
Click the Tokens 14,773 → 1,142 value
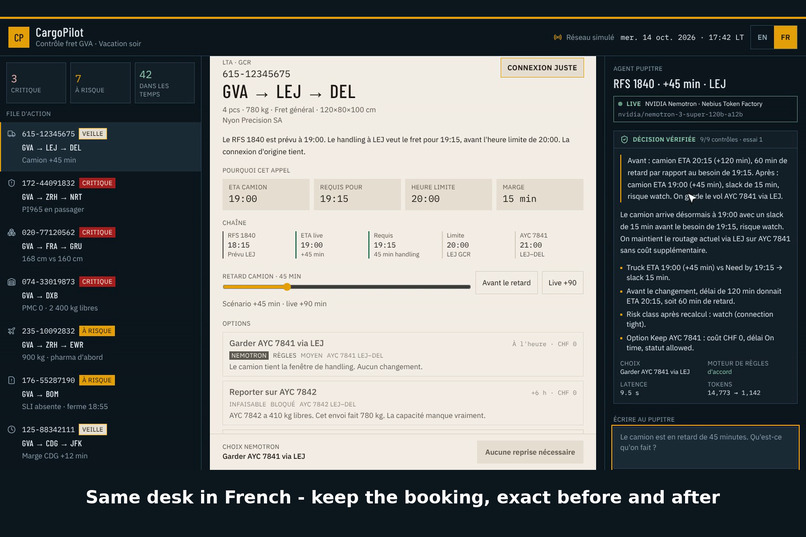(734, 393)
